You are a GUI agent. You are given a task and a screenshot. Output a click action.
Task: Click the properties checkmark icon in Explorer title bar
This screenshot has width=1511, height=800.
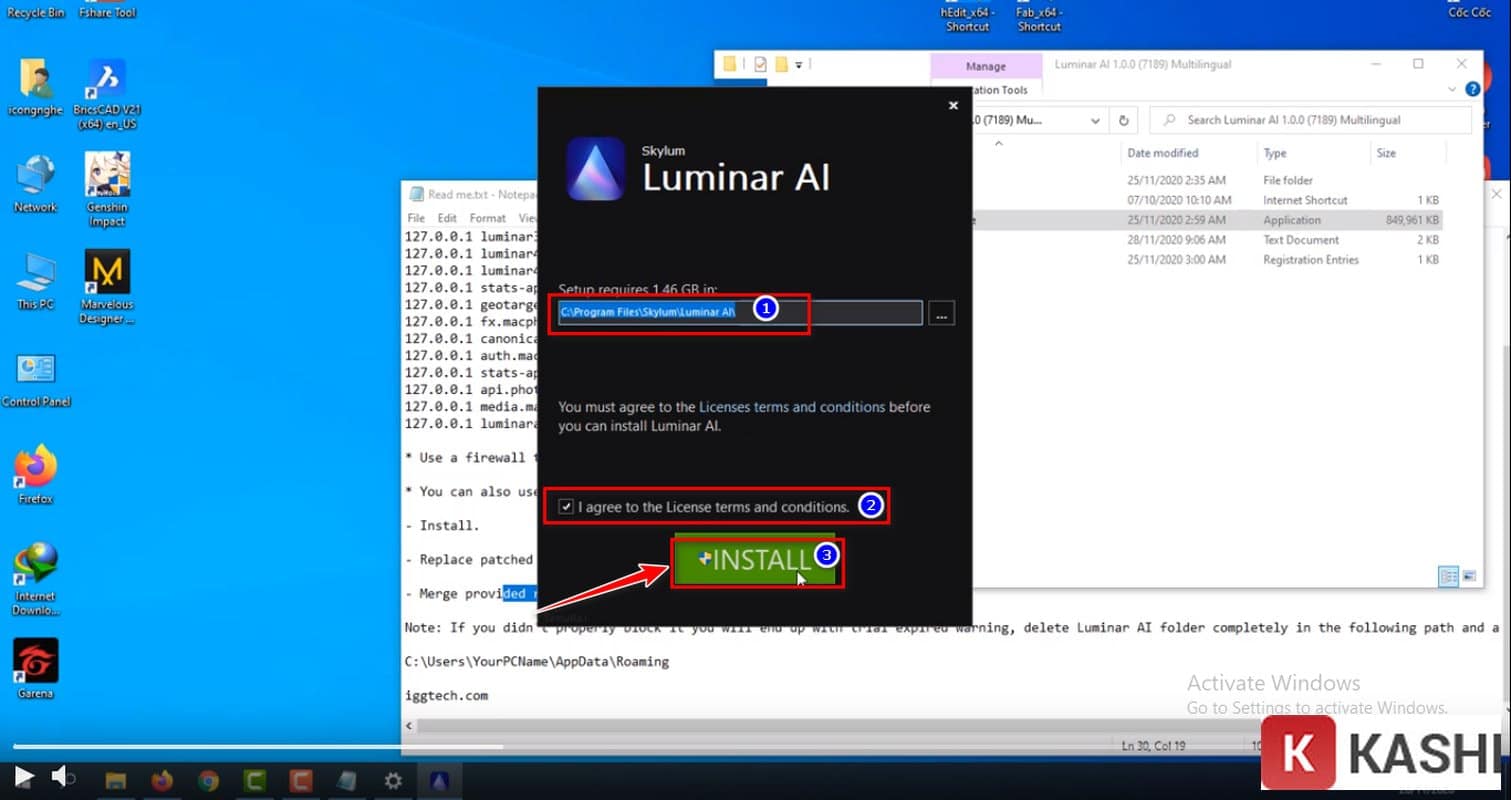pos(760,64)
